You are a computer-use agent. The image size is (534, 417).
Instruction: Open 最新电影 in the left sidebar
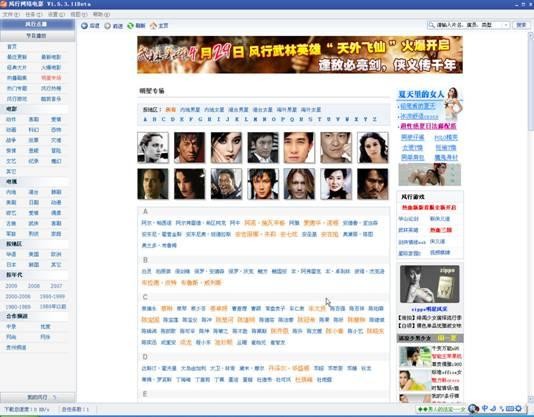(x=51, y=57)
